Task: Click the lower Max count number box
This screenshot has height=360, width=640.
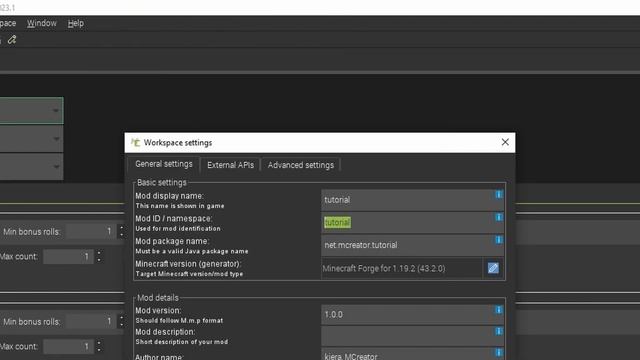Action: coord(69,347)
